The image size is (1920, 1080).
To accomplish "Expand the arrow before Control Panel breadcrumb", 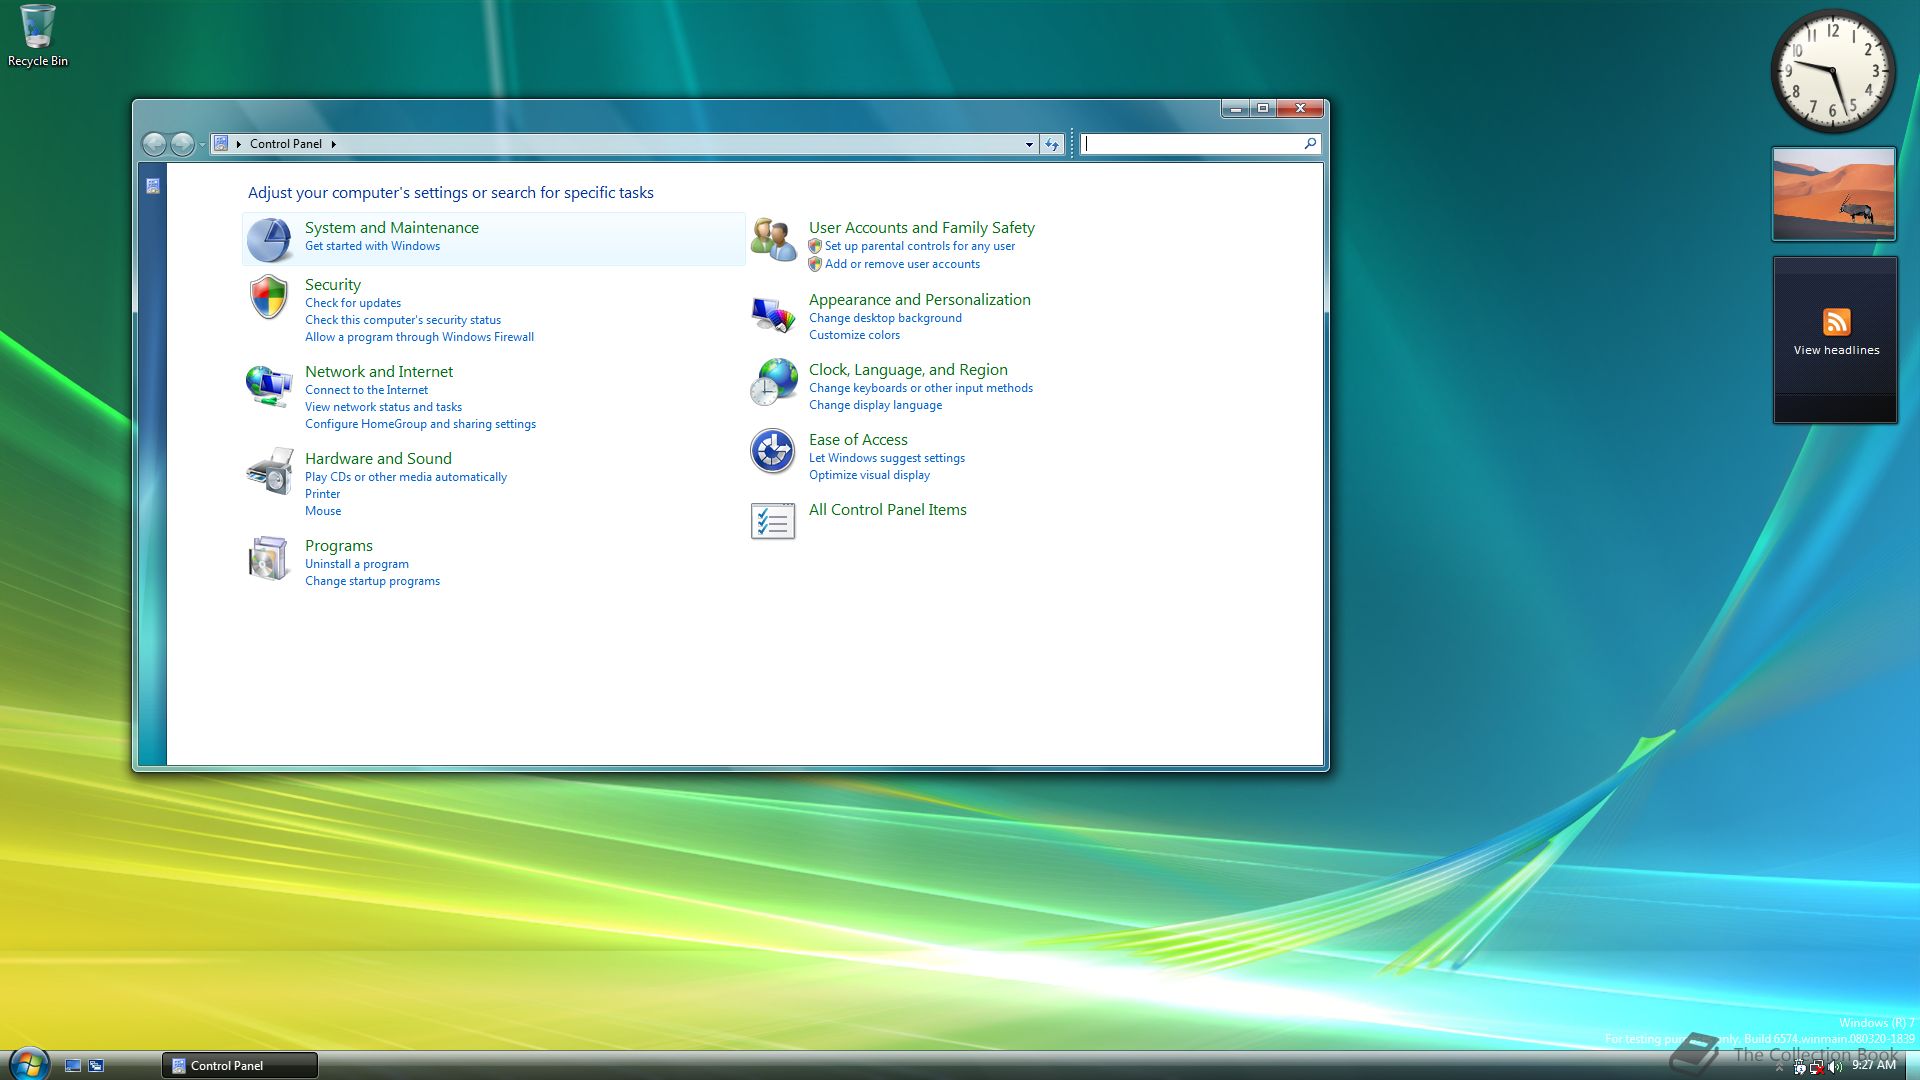I will click(239, 144).
